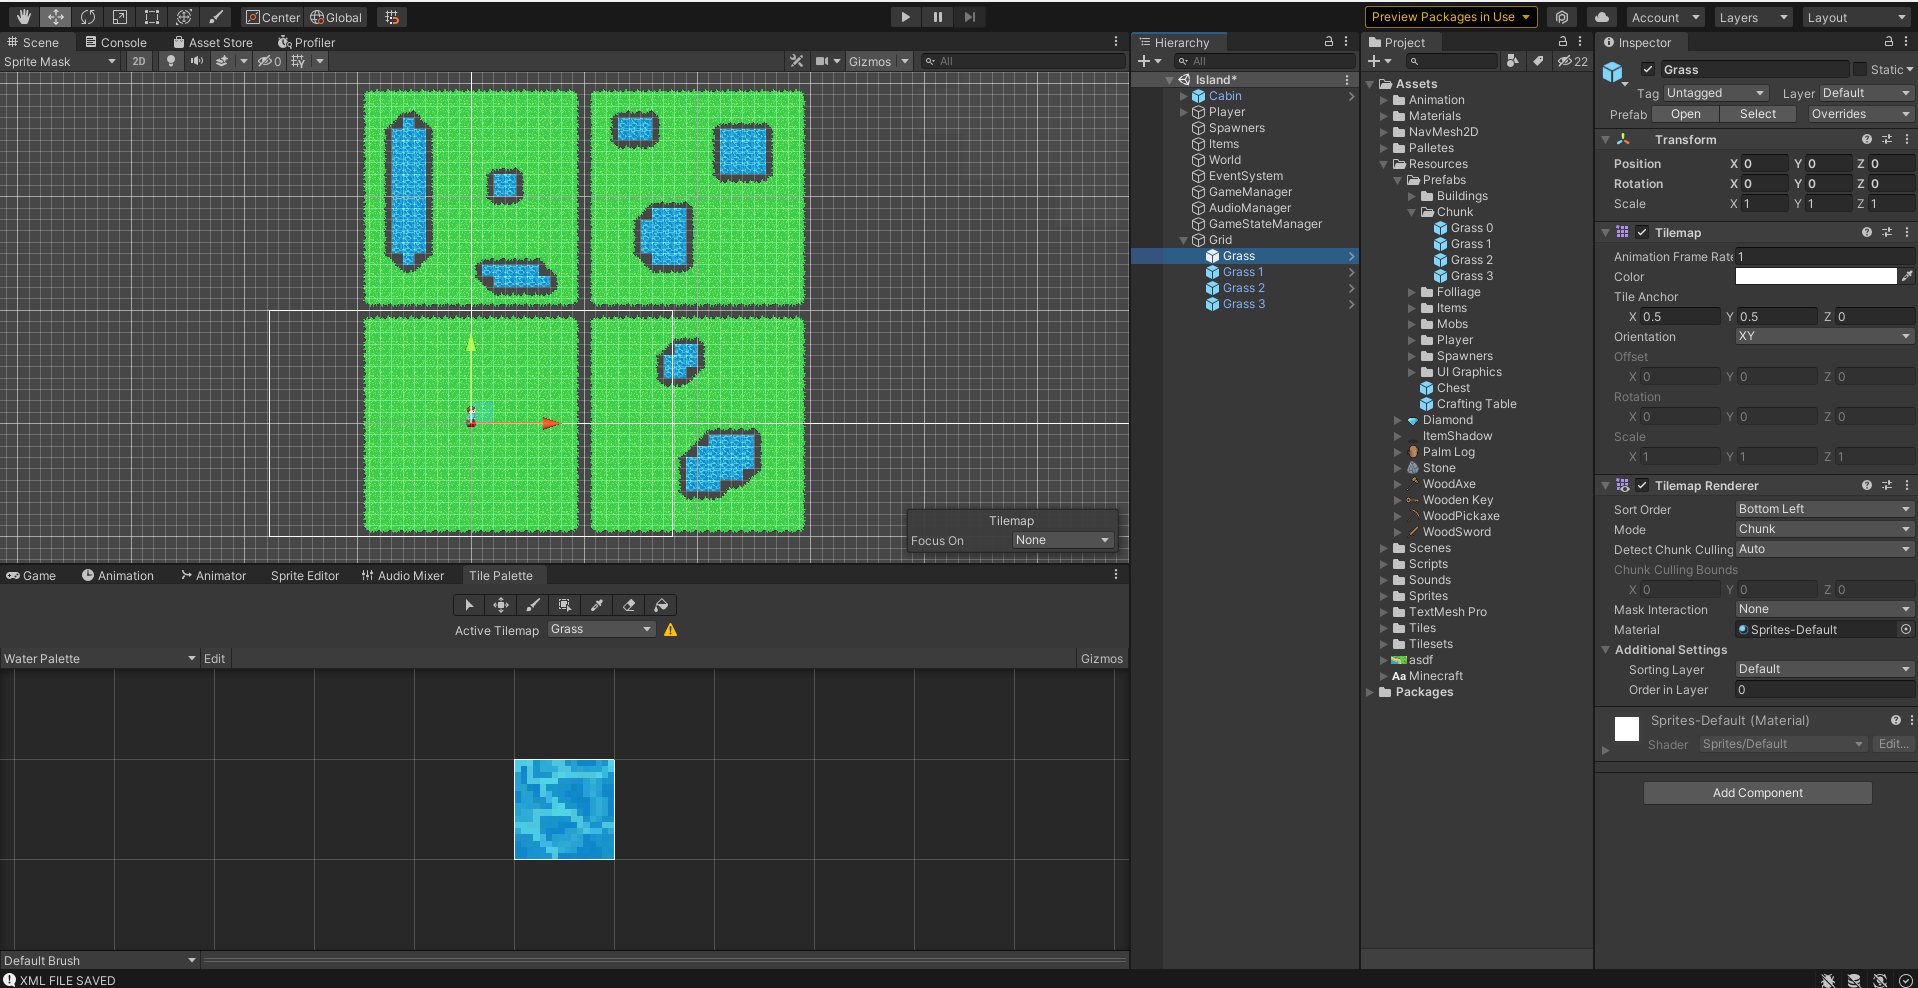Click the water tile in palette
The image size is (1918, 988).
(x=564, y=809)
